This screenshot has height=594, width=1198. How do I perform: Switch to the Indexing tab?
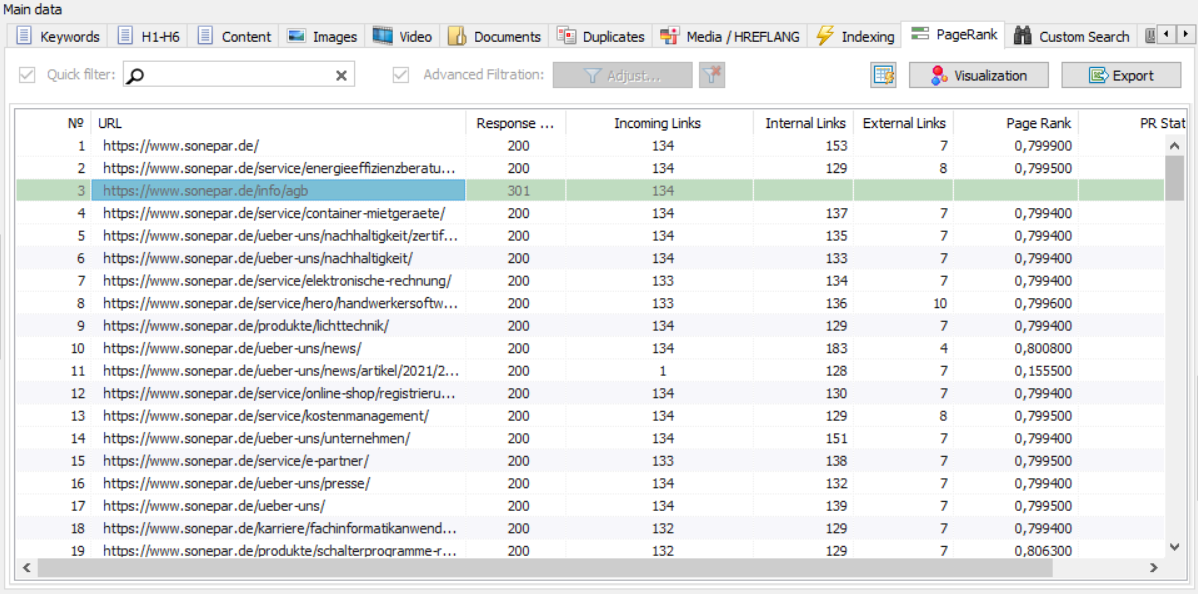click(x=855, y=36)
